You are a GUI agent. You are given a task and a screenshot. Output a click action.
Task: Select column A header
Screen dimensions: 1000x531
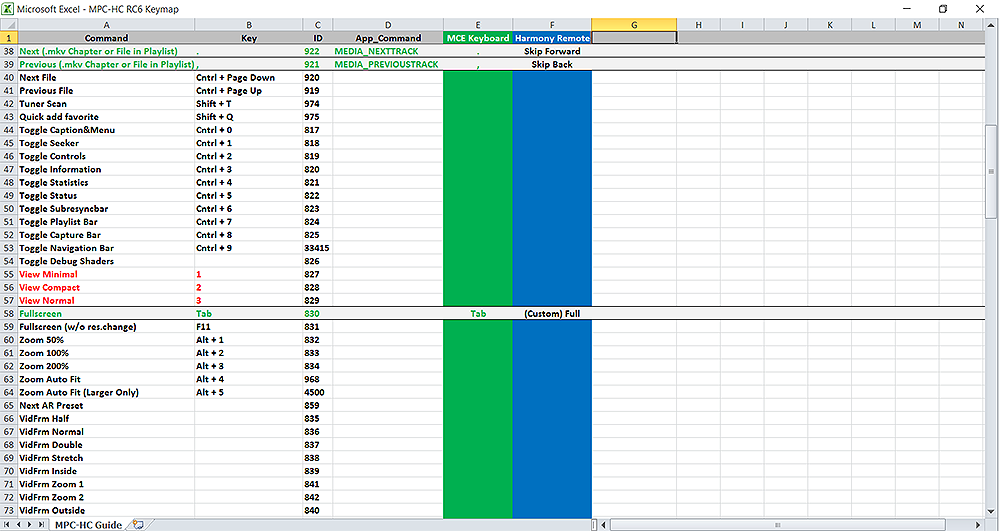[x=106, y=25]
